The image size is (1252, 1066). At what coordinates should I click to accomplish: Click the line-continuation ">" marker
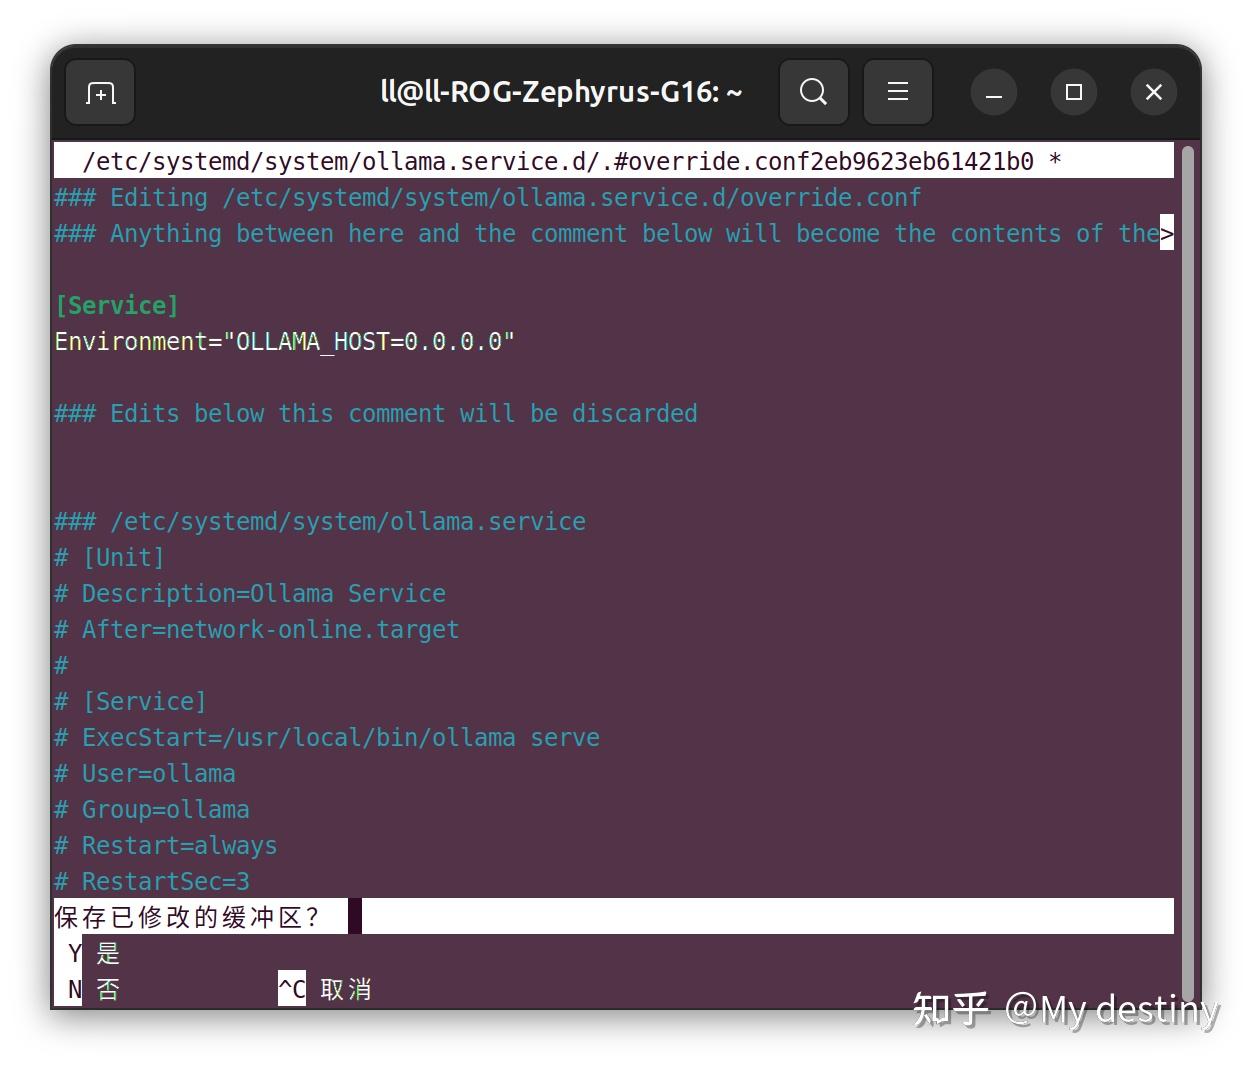pos(1168,233)
